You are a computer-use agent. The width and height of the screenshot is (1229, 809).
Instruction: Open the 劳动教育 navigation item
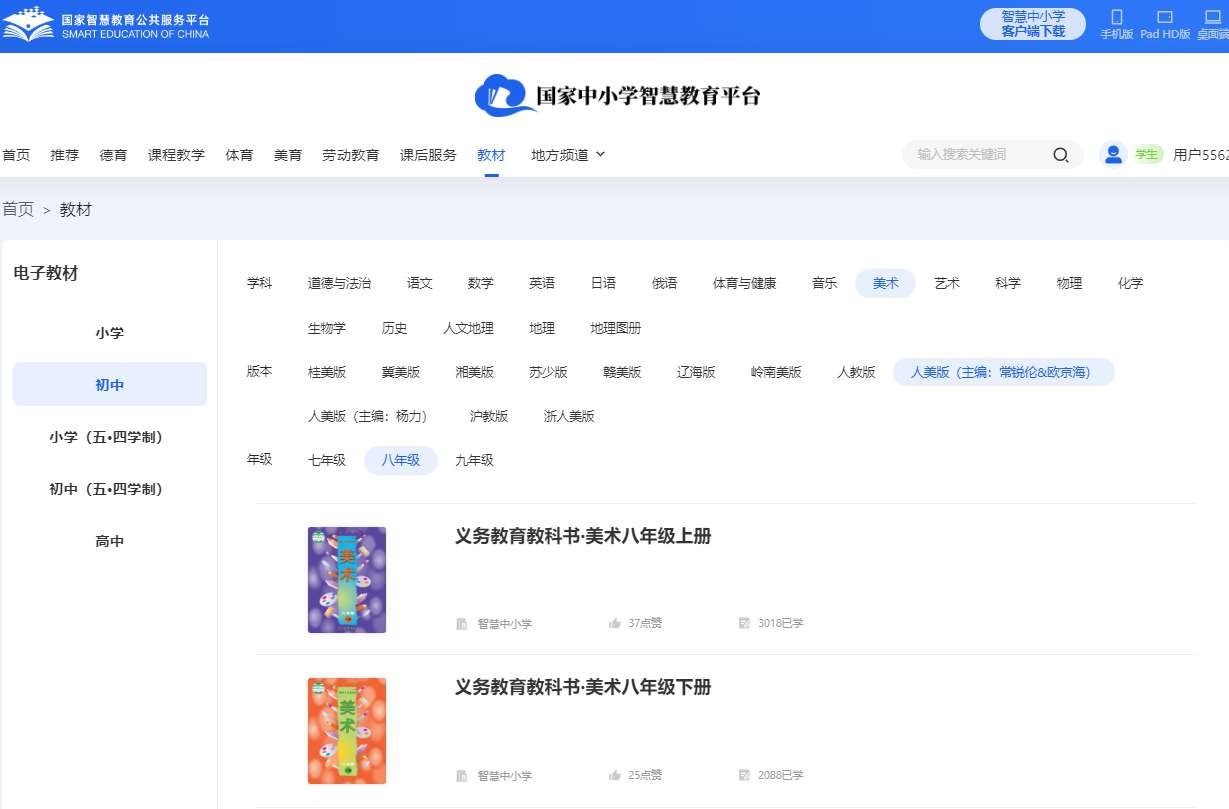(351, 155)
